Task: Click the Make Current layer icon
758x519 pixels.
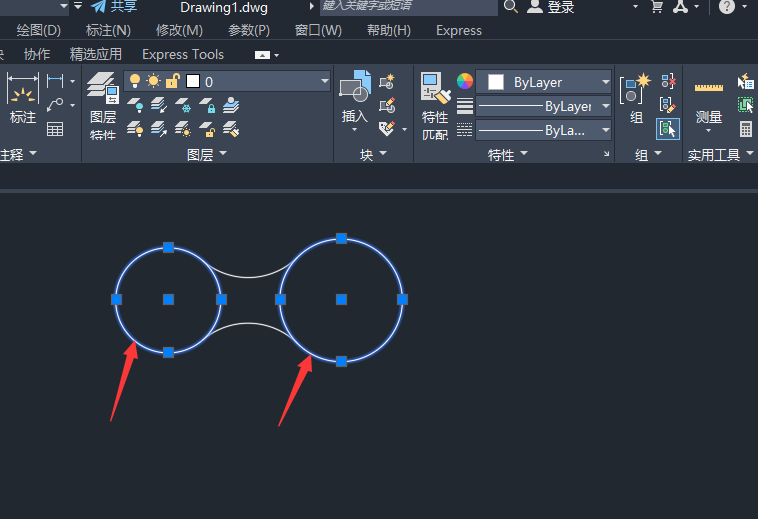Action: click(x=231, y=105)
